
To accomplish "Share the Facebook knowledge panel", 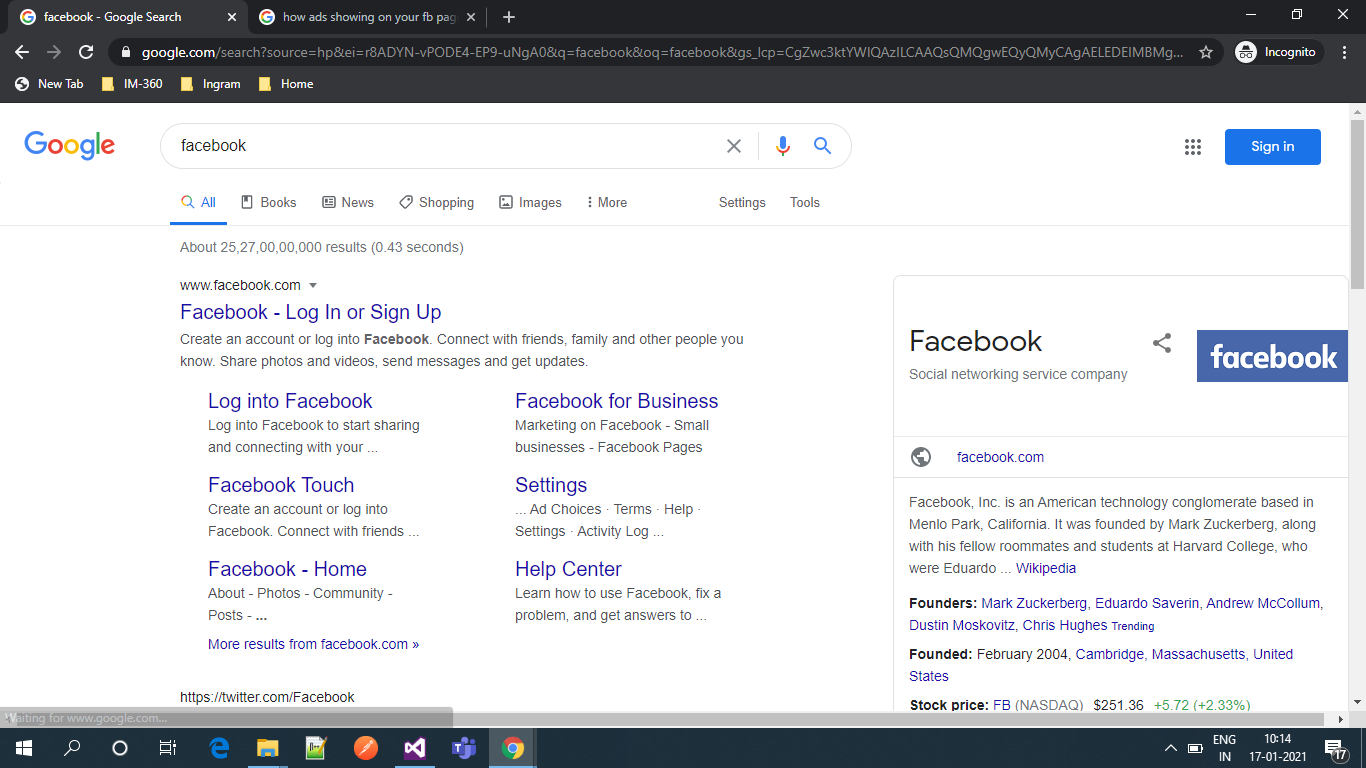I will pos(1162,343).
